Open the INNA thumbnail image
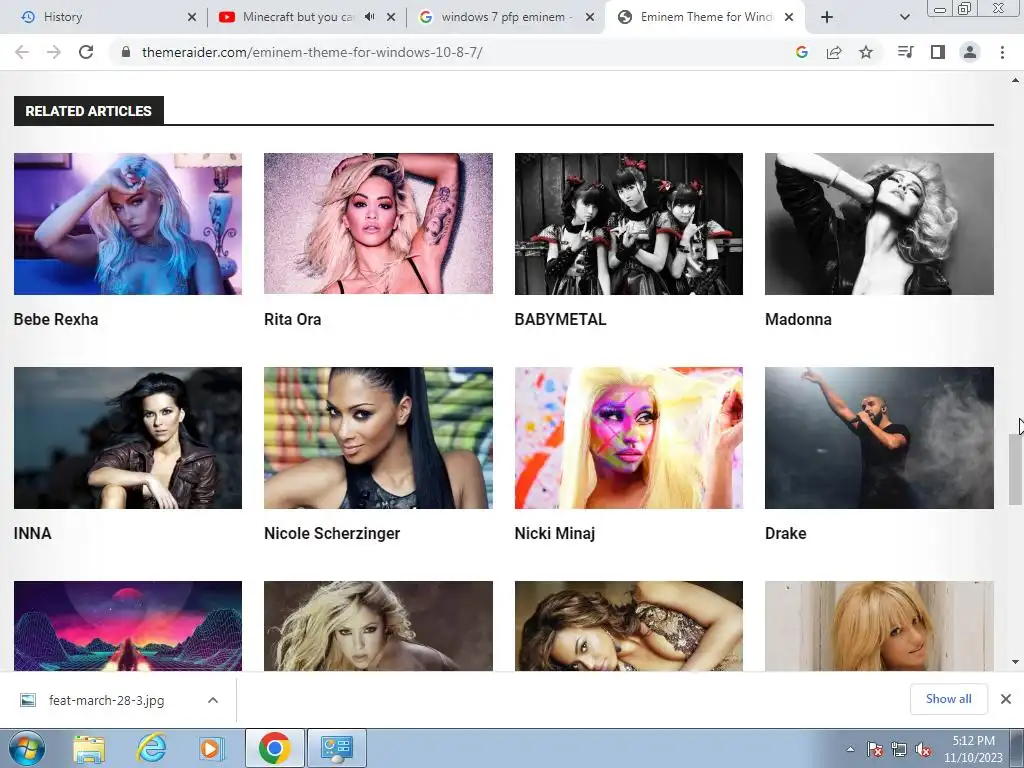 point(128,438)
